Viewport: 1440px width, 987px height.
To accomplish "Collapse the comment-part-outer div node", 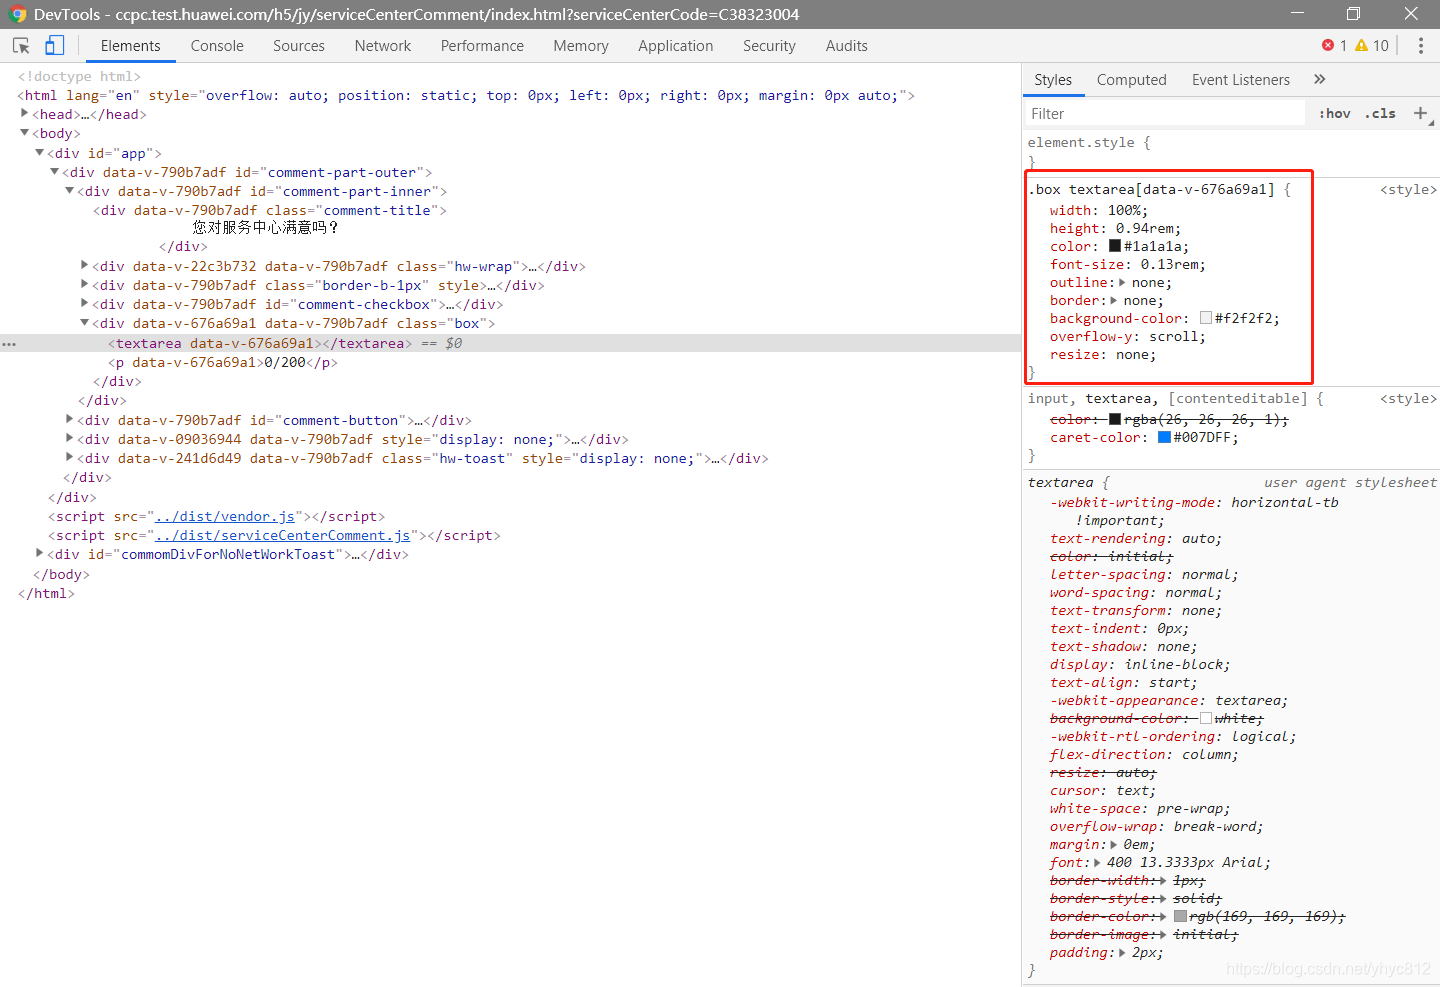I will [x=55, y=171].
